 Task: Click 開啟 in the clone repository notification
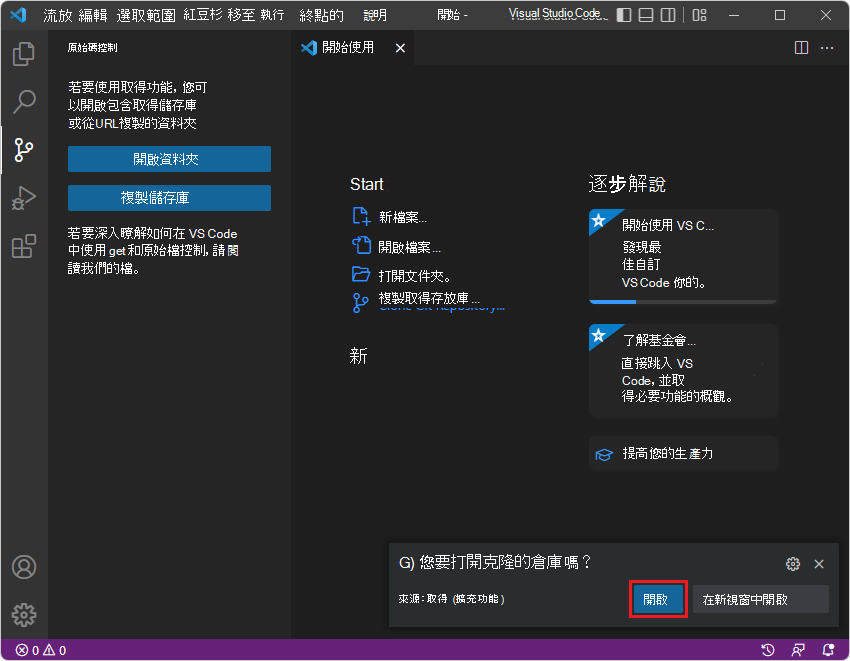658,599
